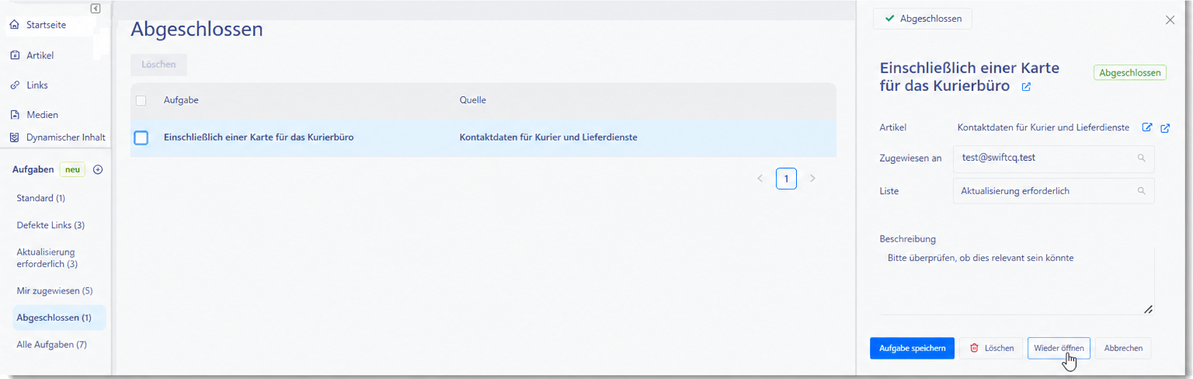This screenshot has height=379, width=1193.
Task: Open the Mir zugewiesen (5) list
Action: click(54, 291)
